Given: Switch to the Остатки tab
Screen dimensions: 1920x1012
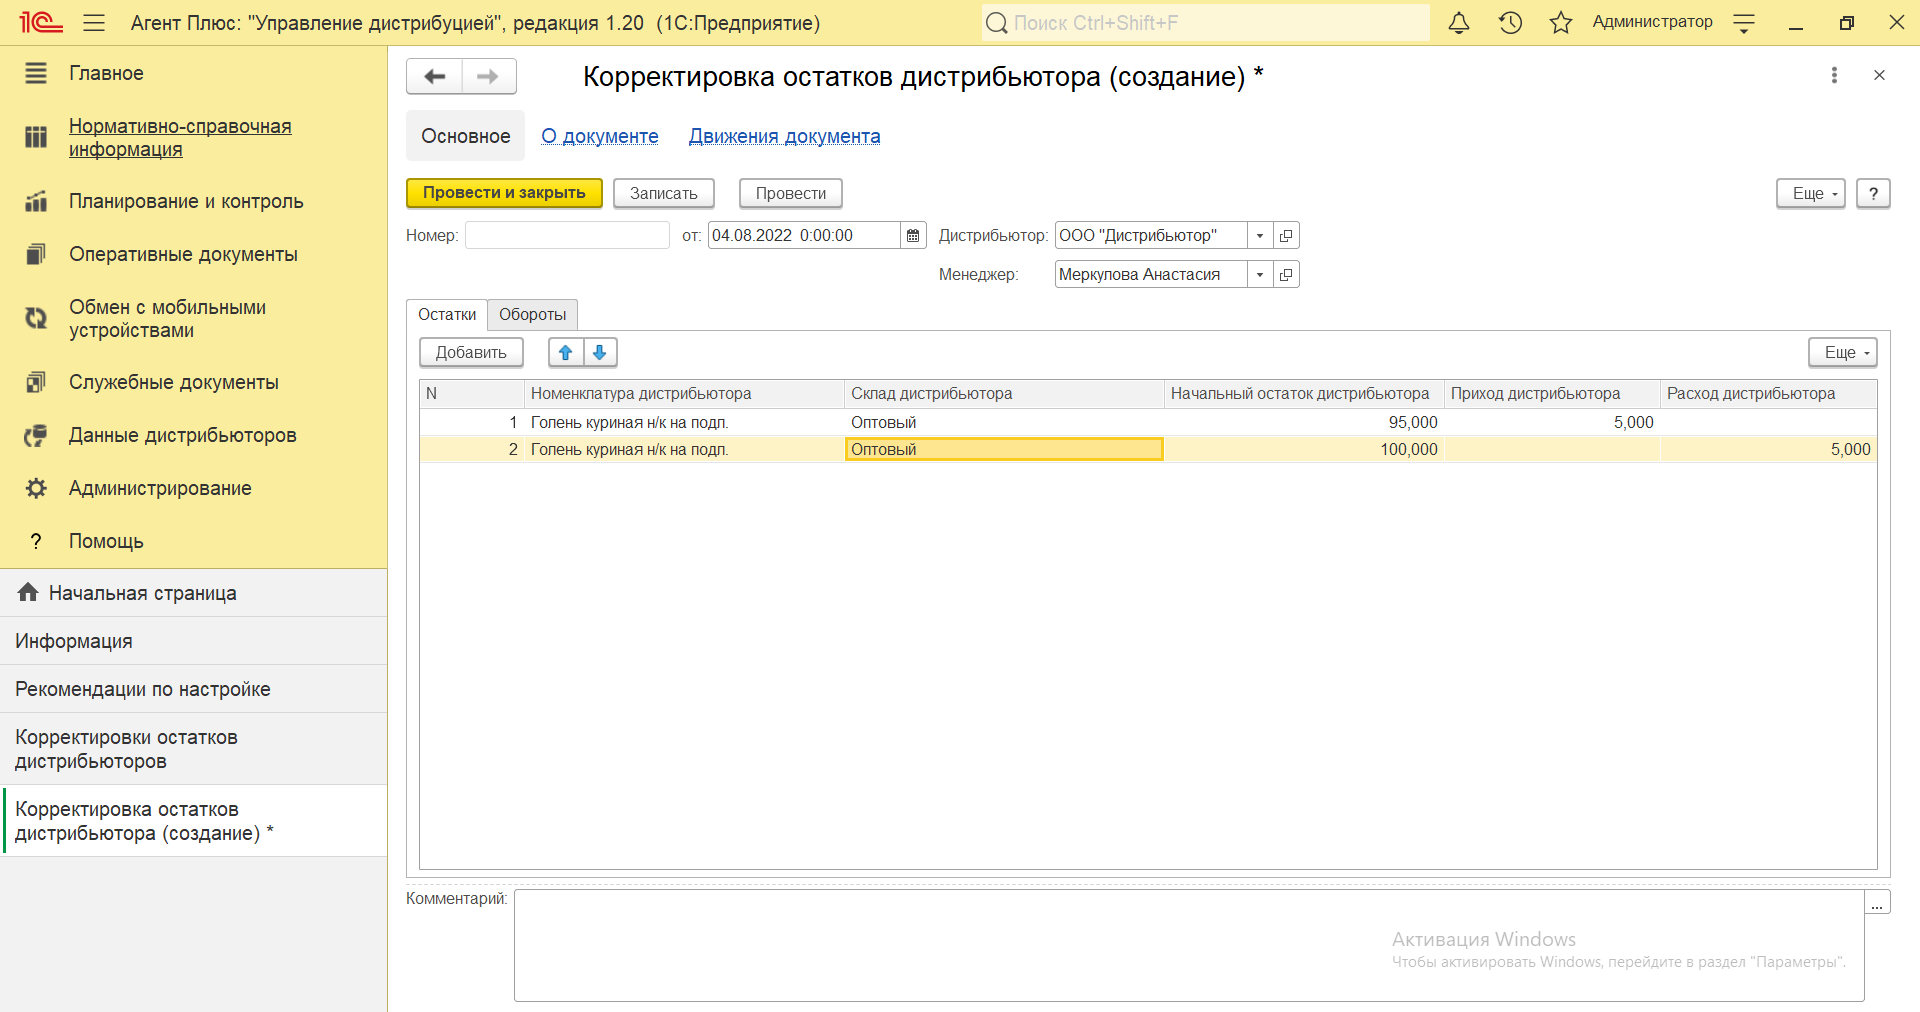Looking at the screenshot, I should click(447, 314).
